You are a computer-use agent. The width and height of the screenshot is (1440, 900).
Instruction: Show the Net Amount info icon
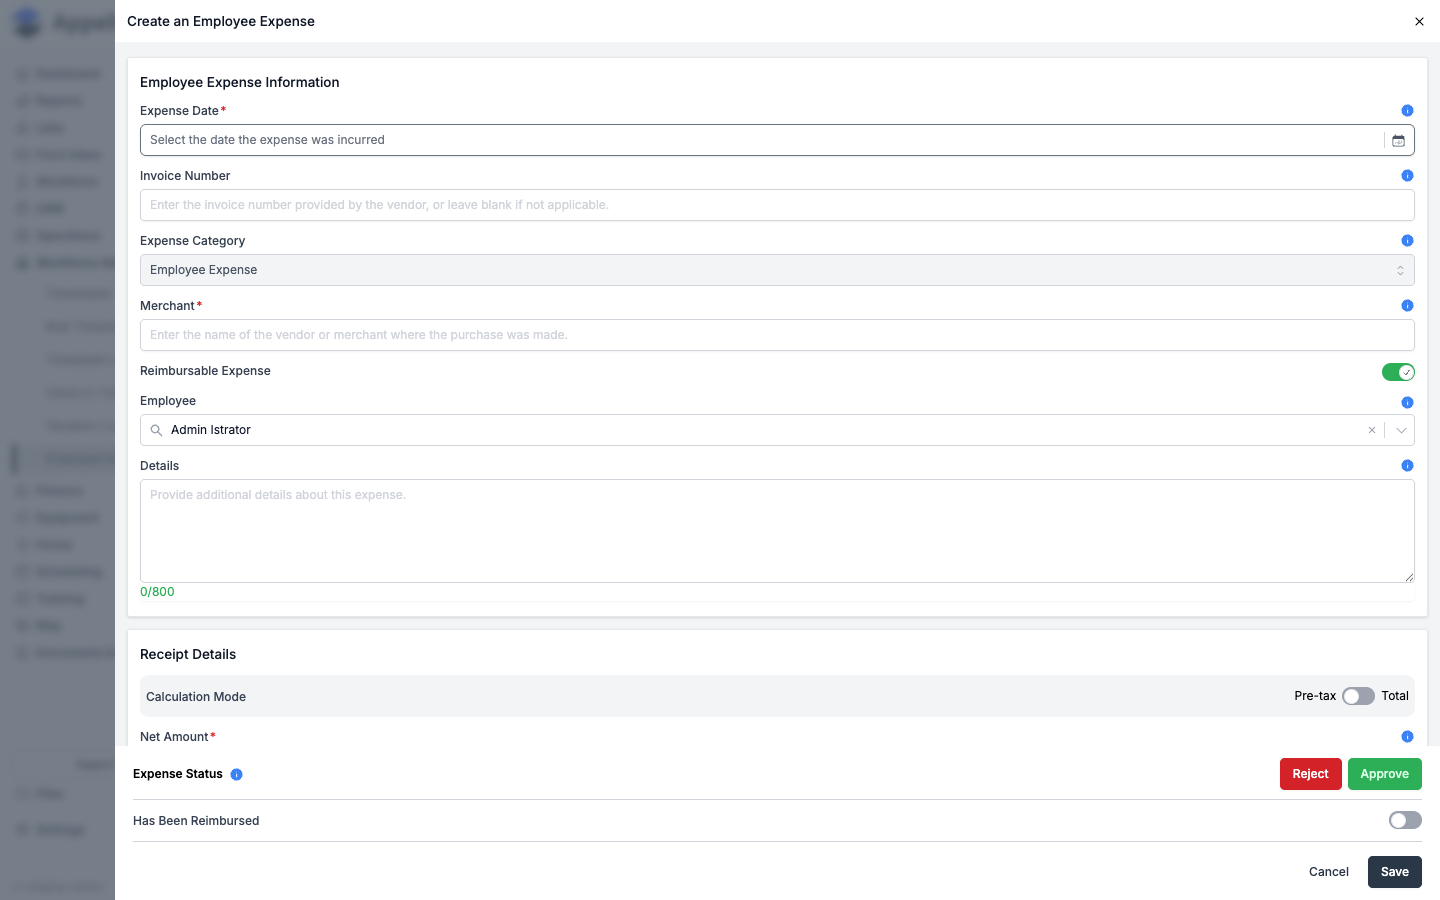pyautogui.click(x=1407, y=737)
